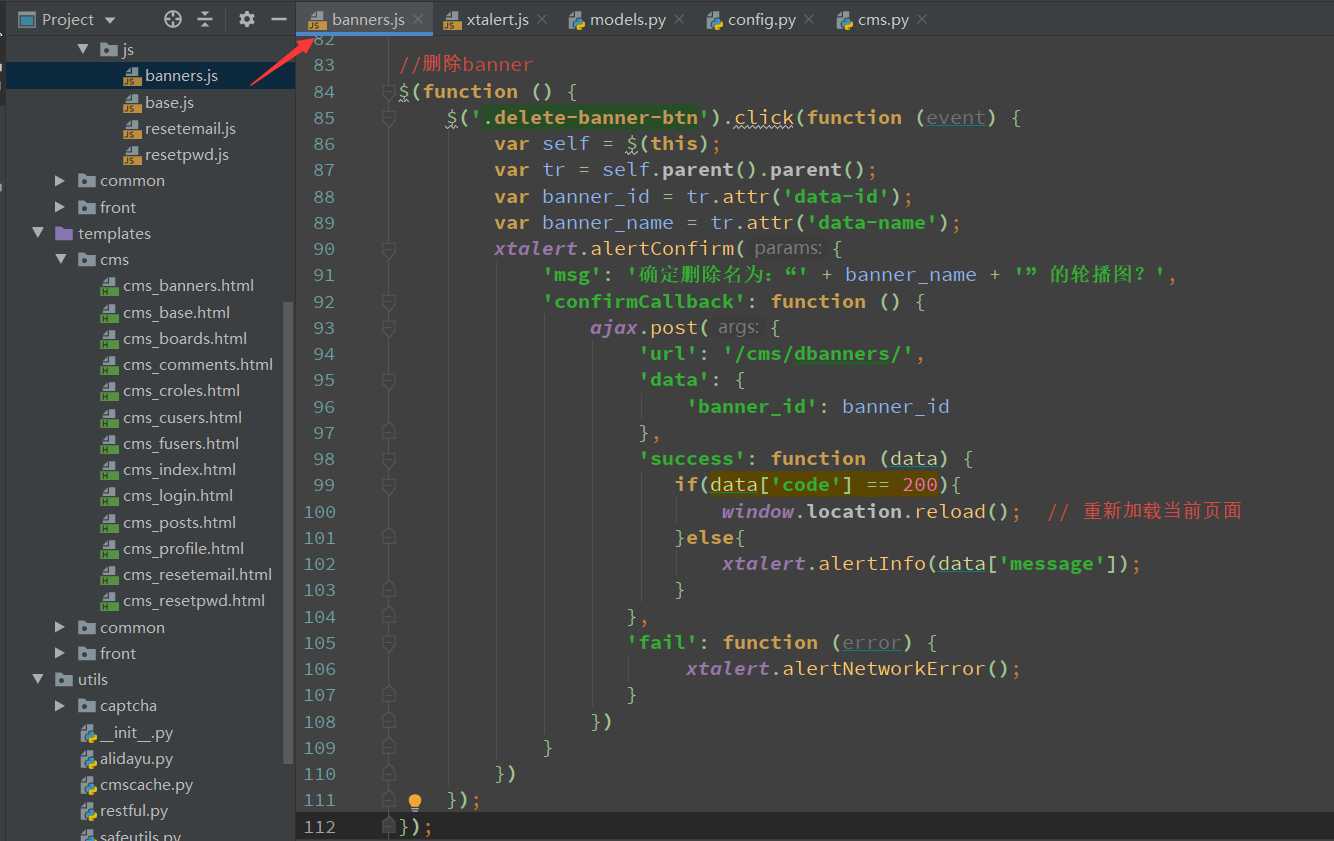Click line number 99 in the gutter
The height and width of the screenshot is (841, 1334).
[x=320, y=485]
